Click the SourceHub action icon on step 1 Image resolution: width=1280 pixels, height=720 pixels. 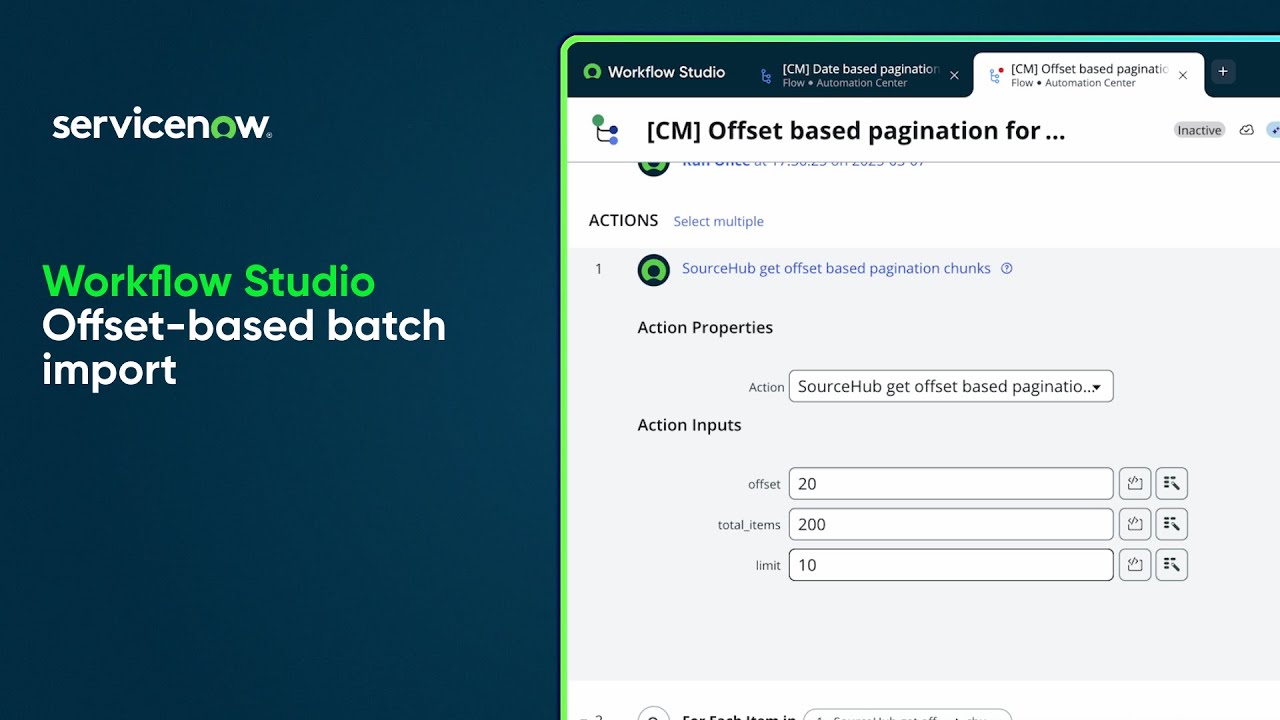[653, 269]
